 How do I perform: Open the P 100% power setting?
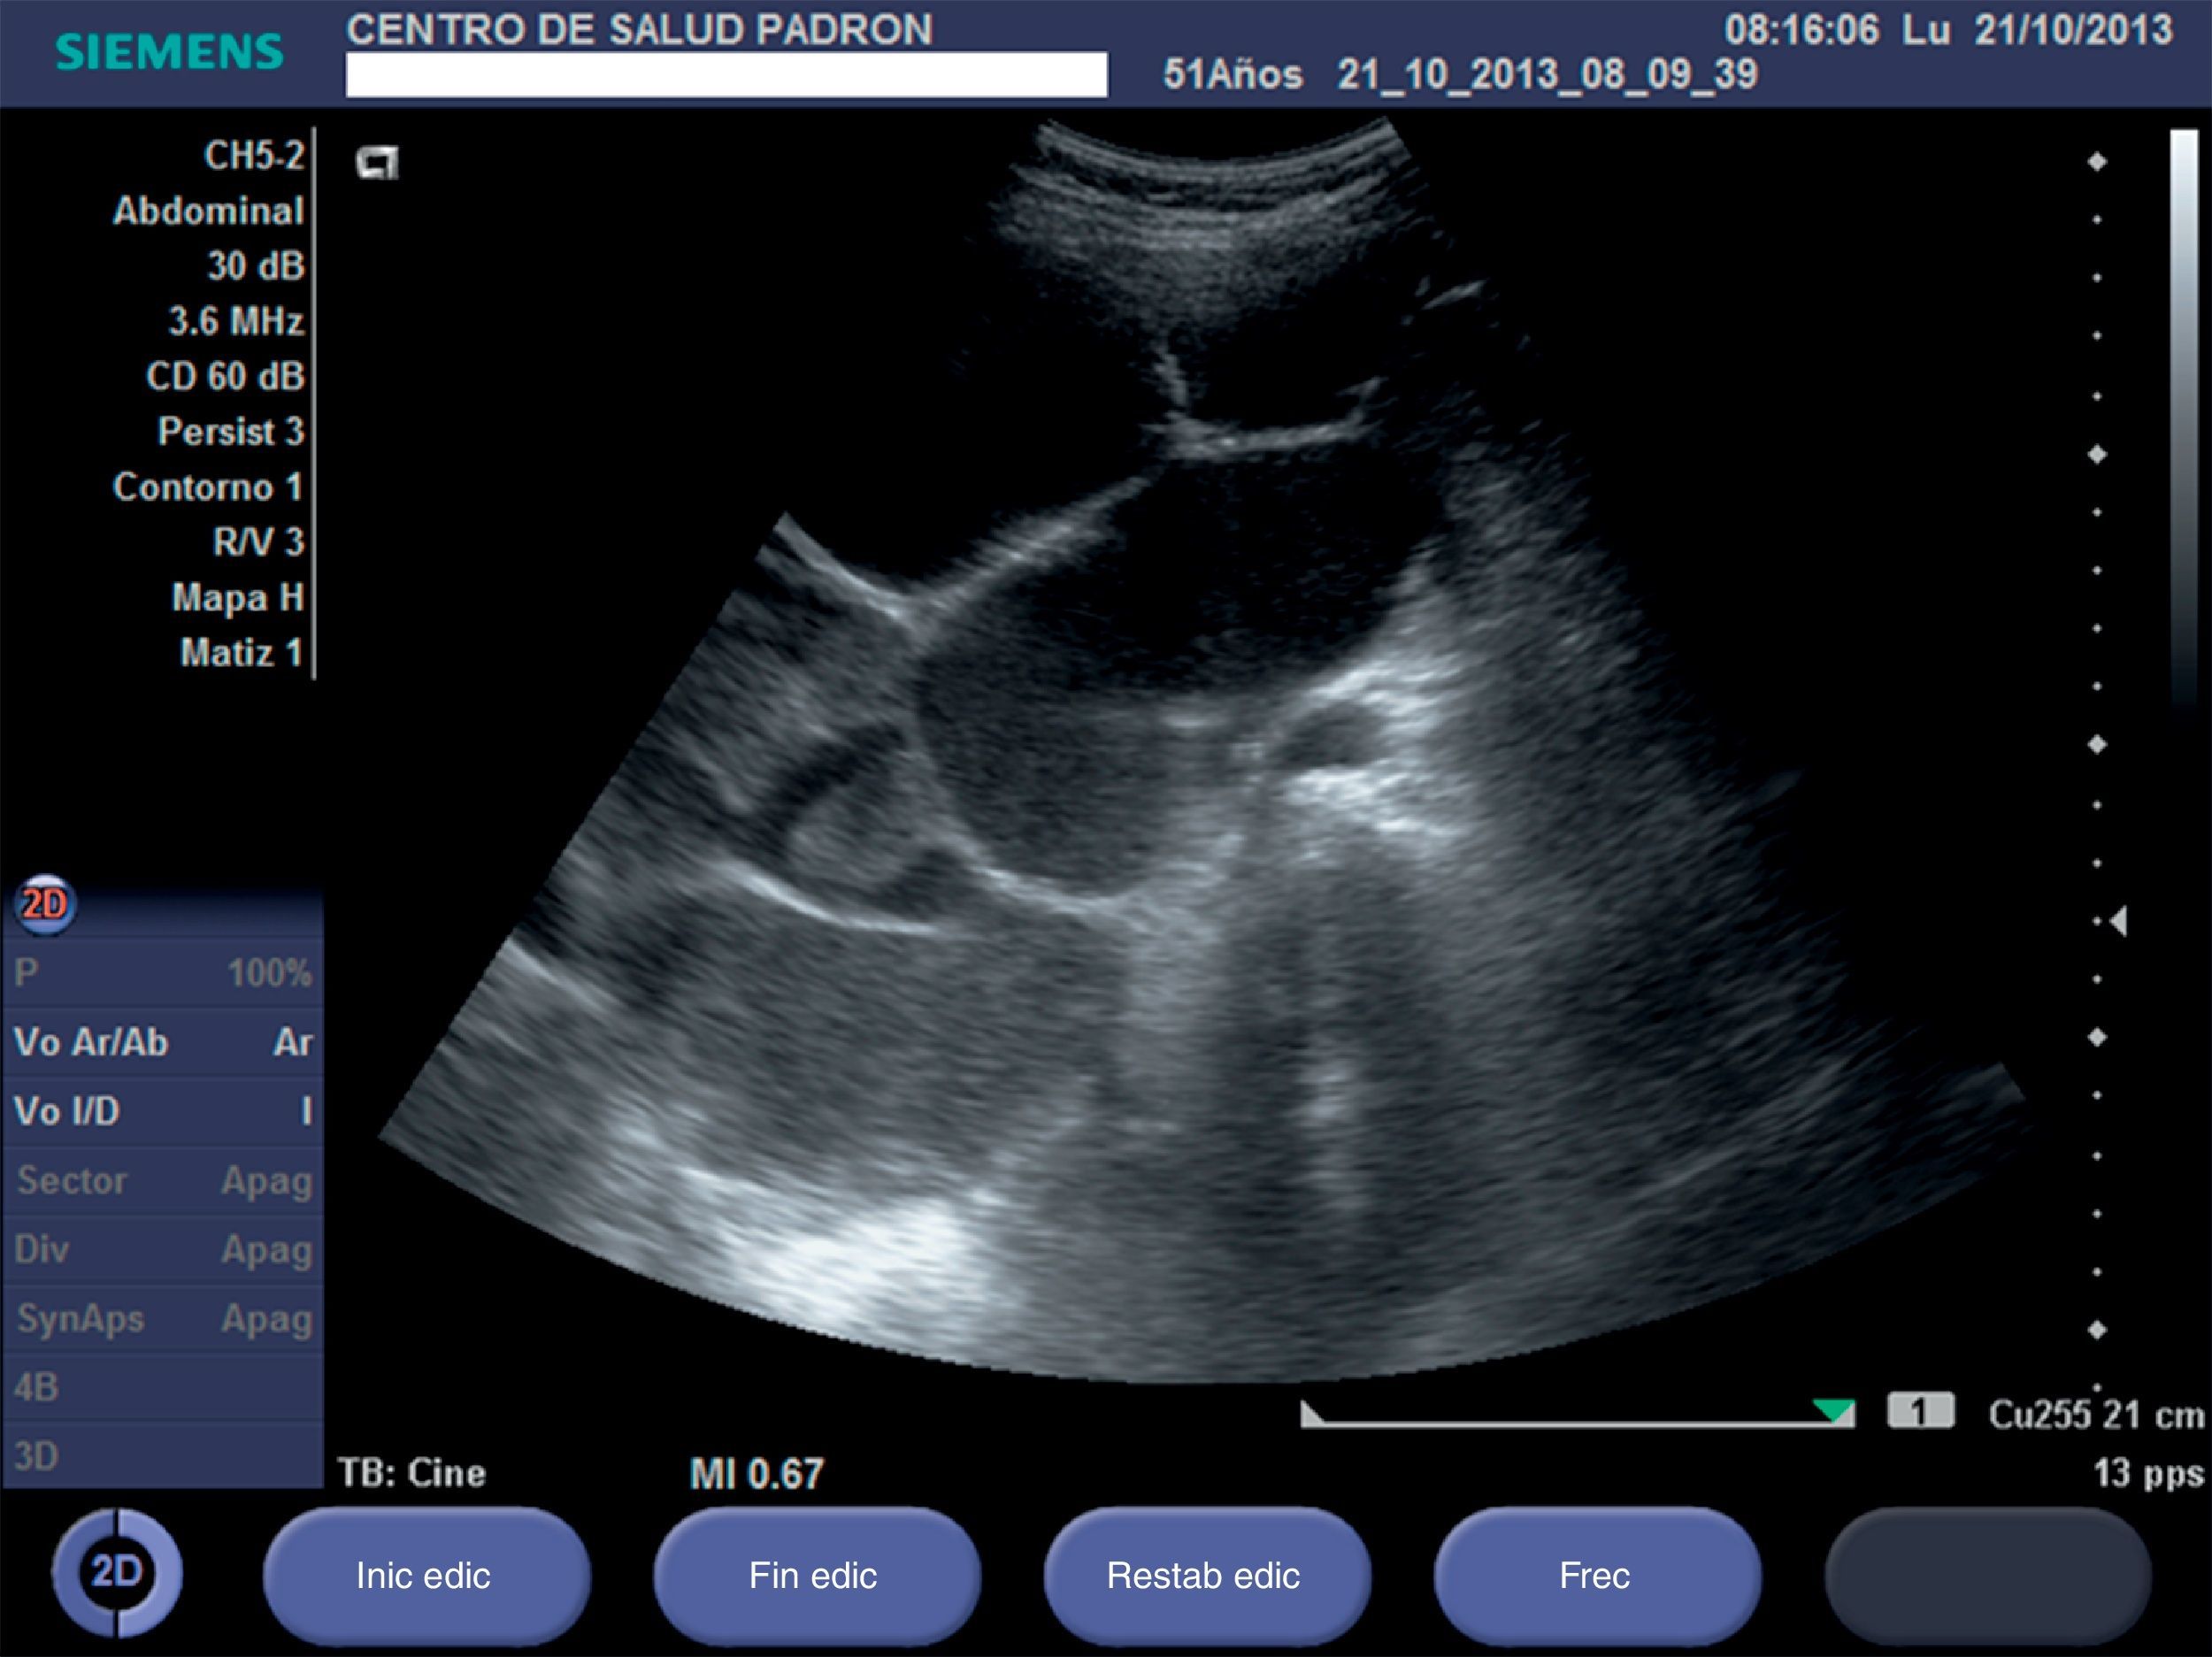click(x=163, y=973)
